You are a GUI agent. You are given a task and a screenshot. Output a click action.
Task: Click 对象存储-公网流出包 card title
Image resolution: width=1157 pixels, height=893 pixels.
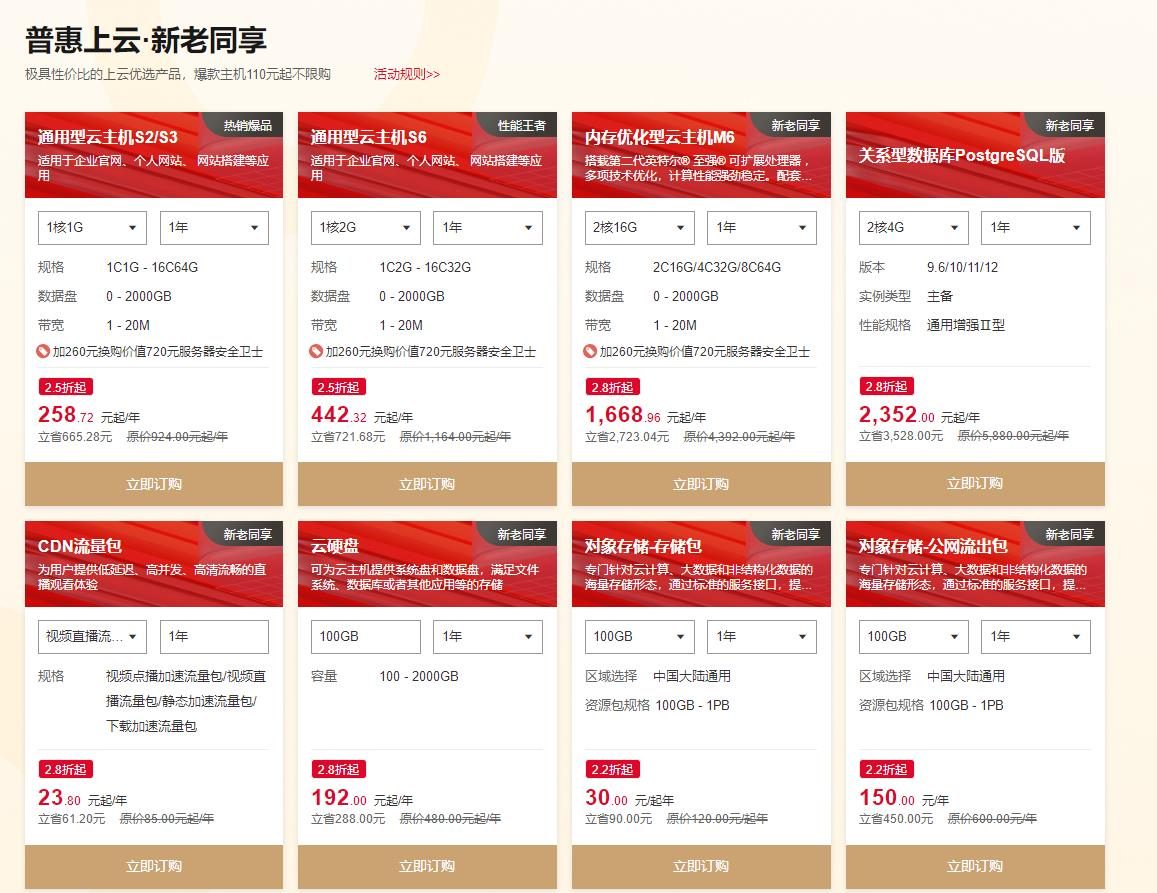point(933,546)
